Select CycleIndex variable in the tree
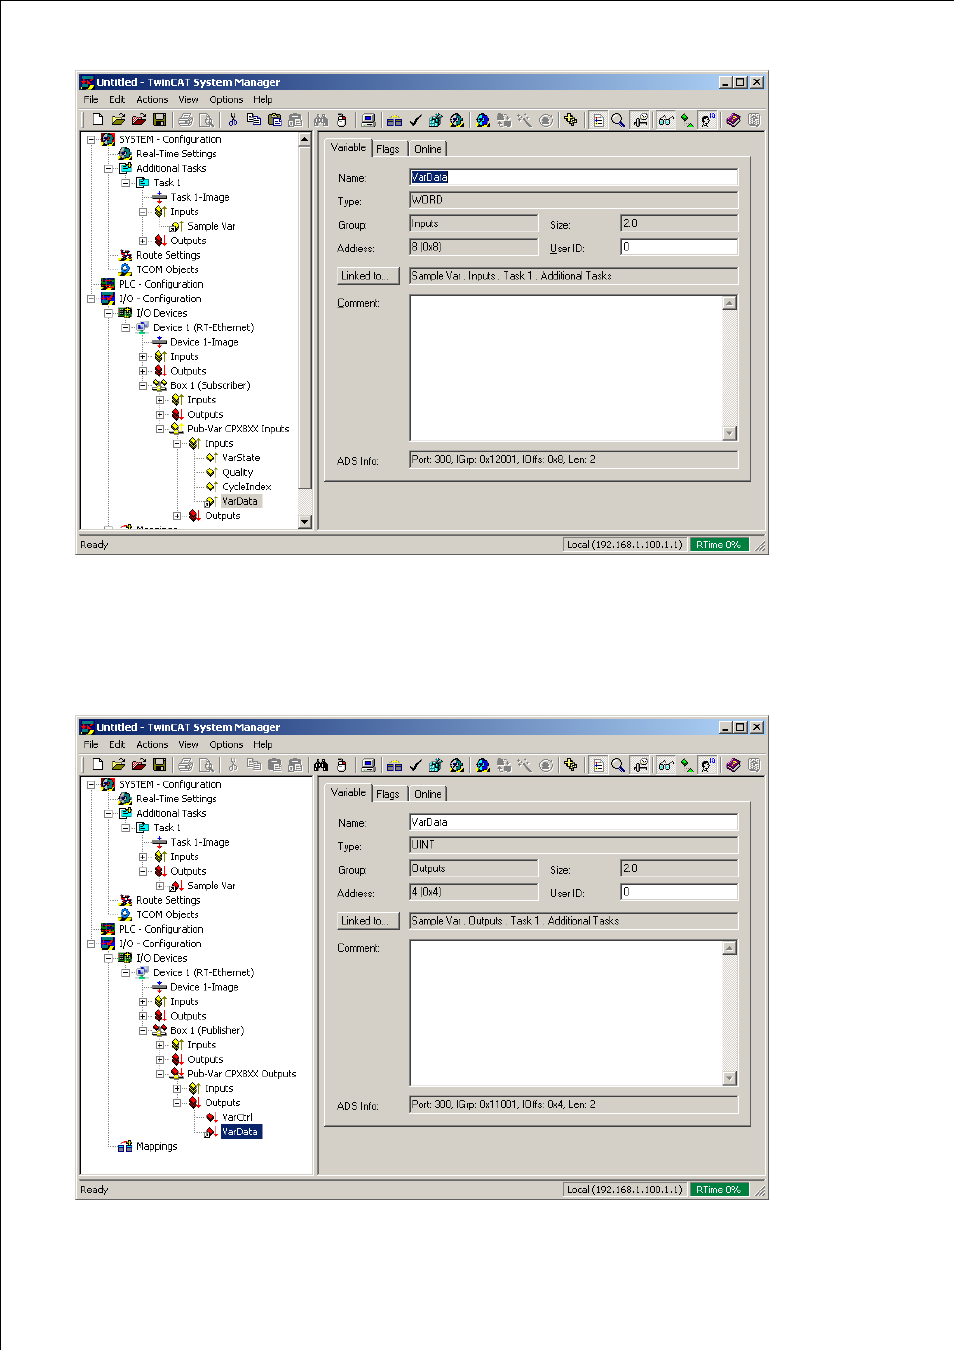The height and width of the screenshot is (1350, 954). (246, 487)
